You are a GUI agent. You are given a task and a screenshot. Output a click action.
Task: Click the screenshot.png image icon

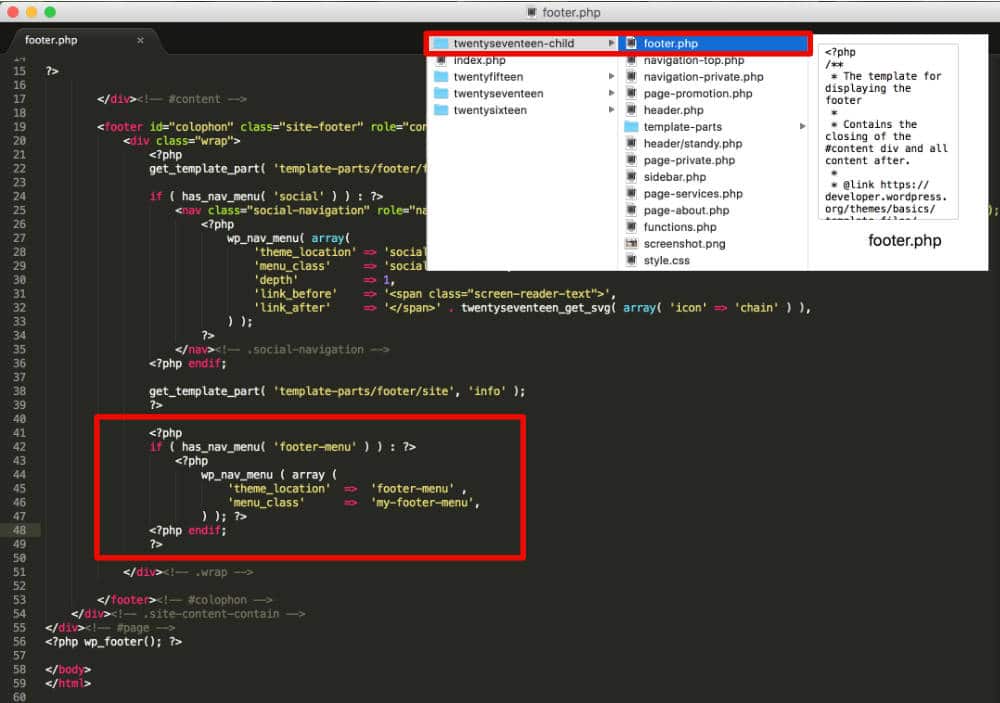point(632,243)
